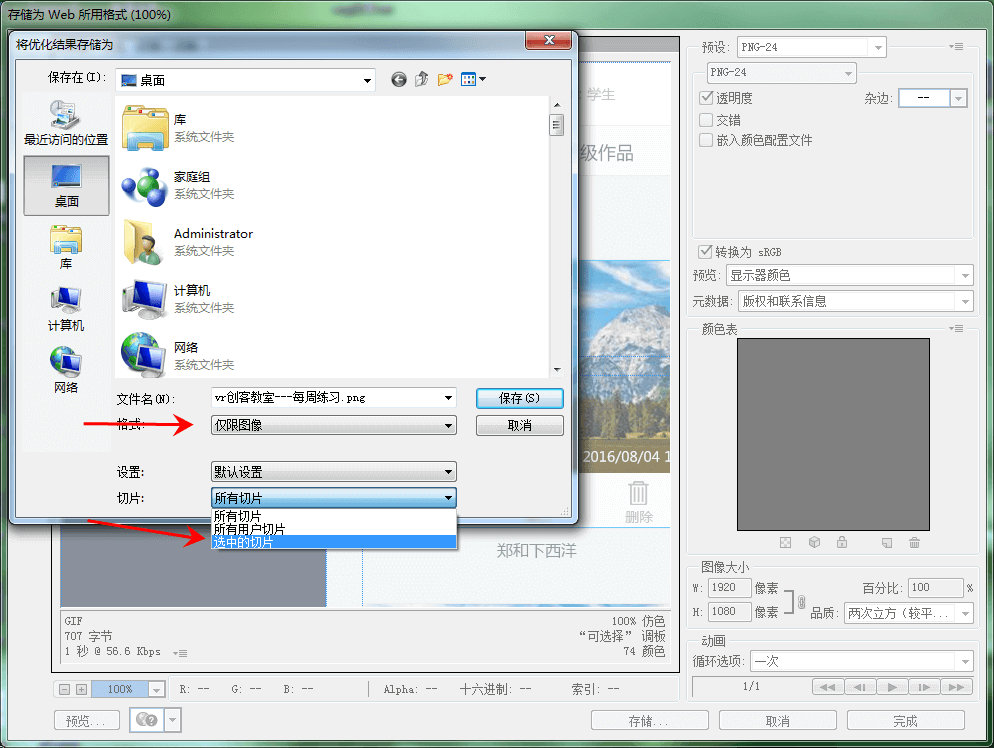Toggle the 透明度 transparency checkbox

coord(706,98)
